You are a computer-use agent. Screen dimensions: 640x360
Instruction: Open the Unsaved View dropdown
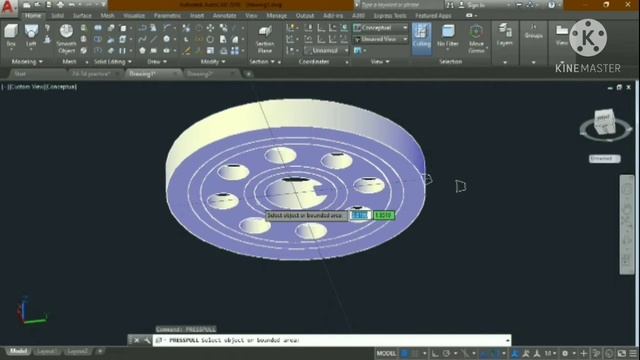coord(380,39)
